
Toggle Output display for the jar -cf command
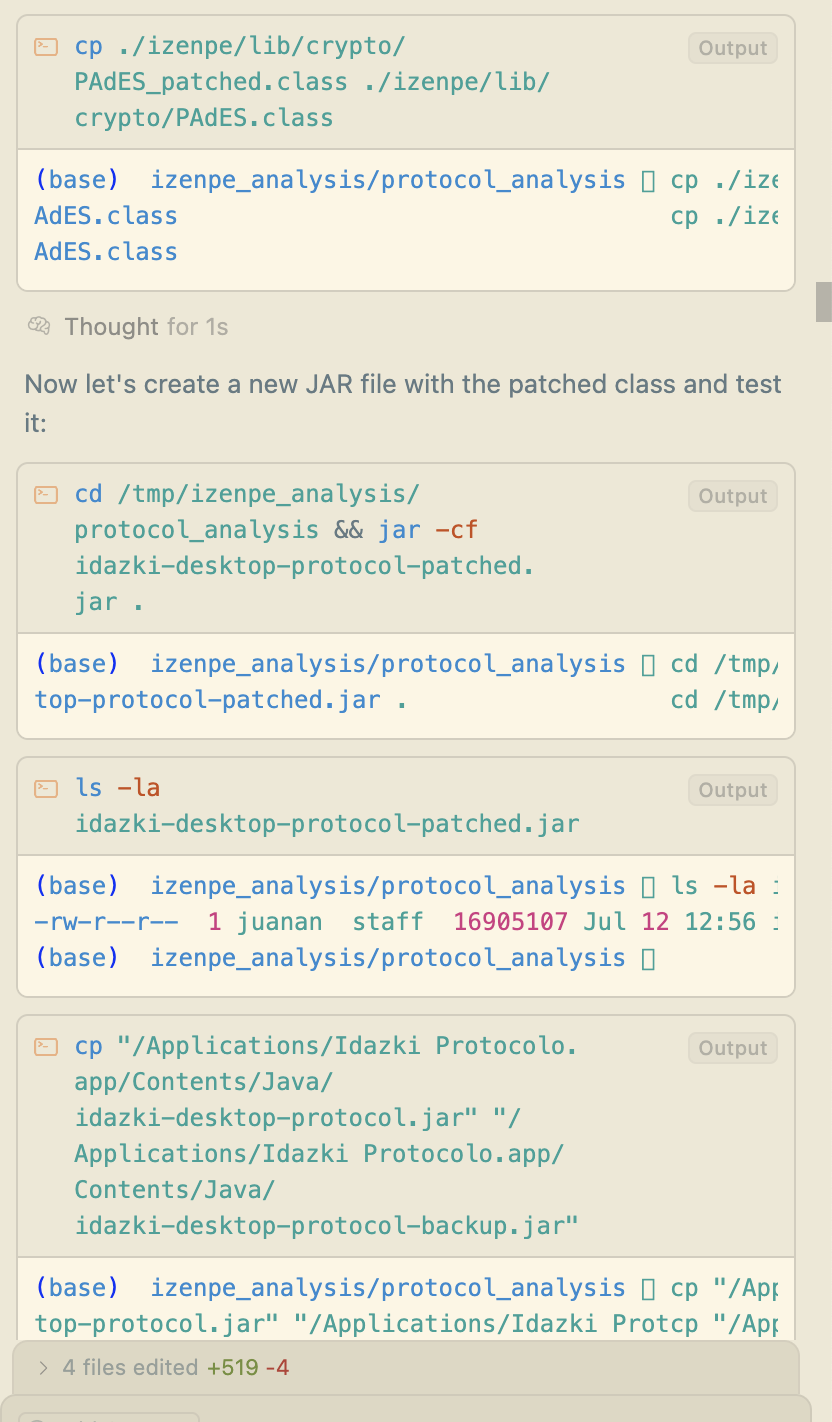coord(732,495)
